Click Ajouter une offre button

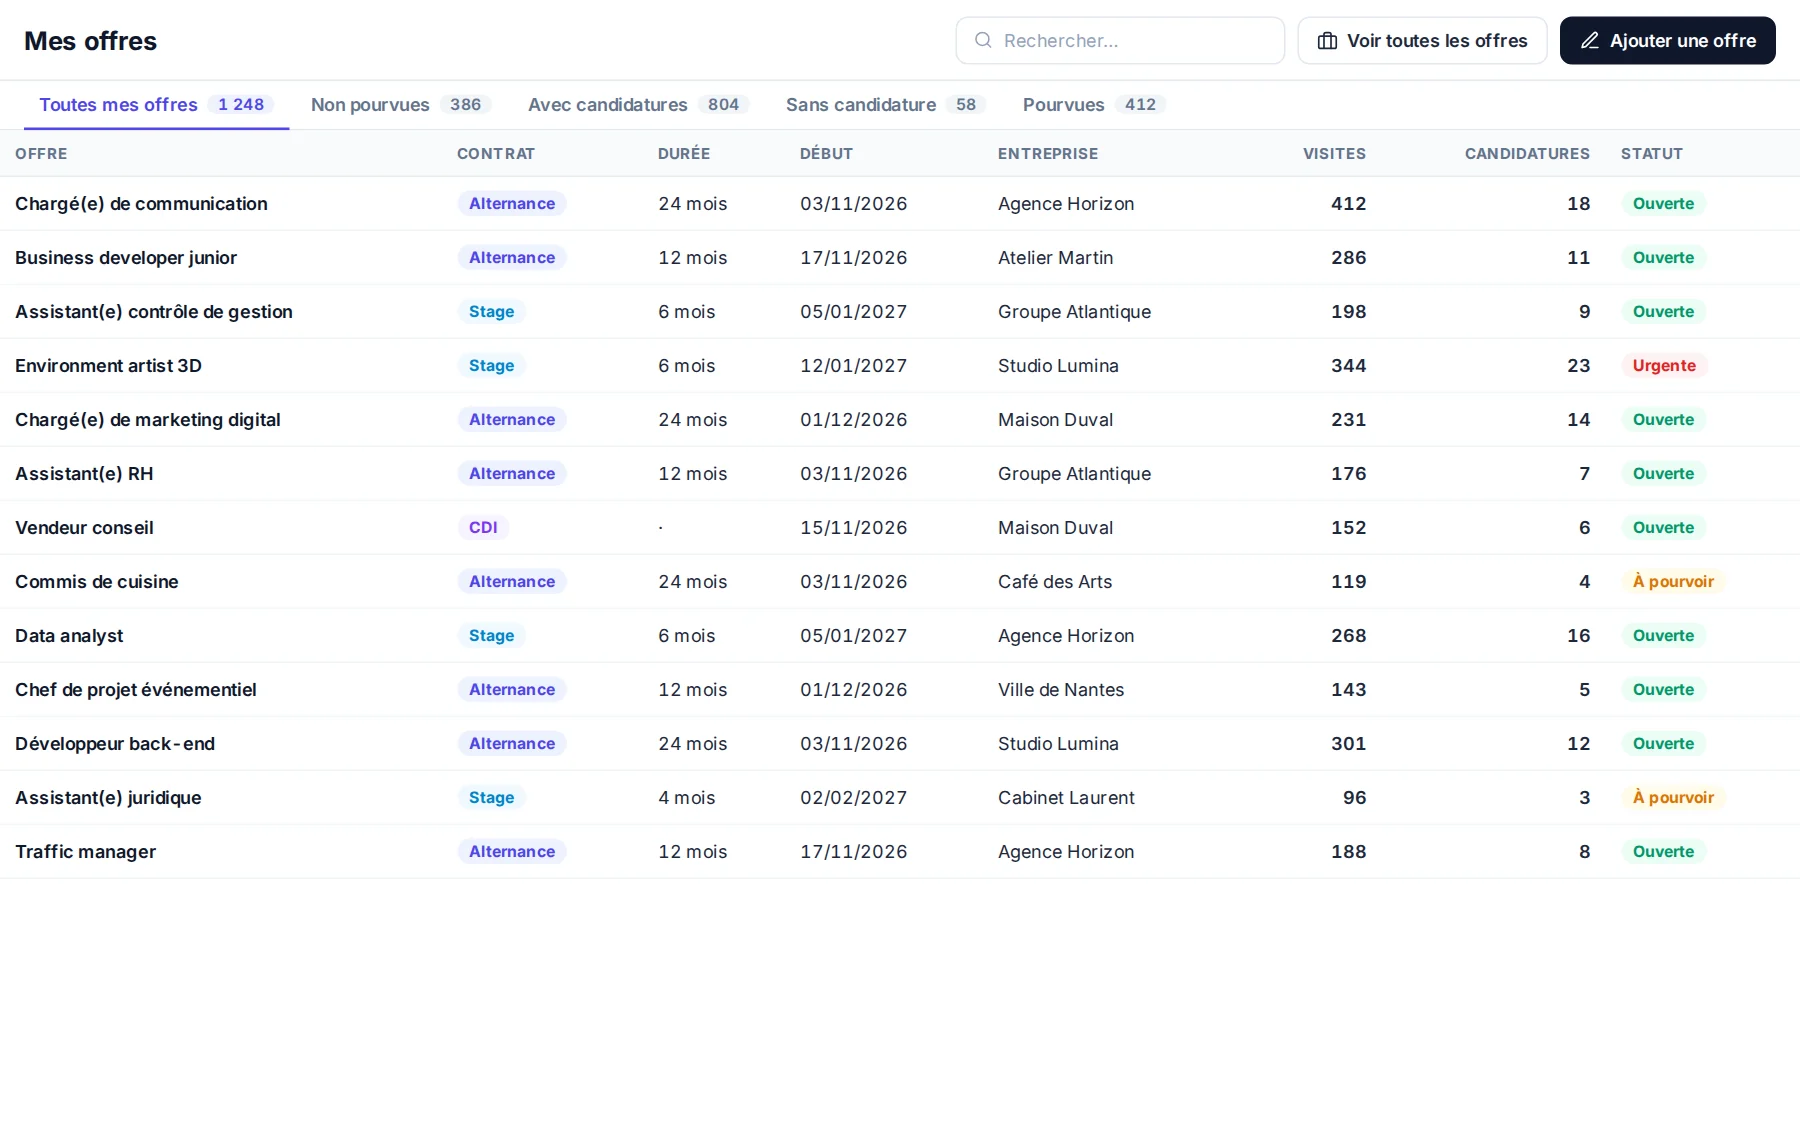coord(1667,40)
